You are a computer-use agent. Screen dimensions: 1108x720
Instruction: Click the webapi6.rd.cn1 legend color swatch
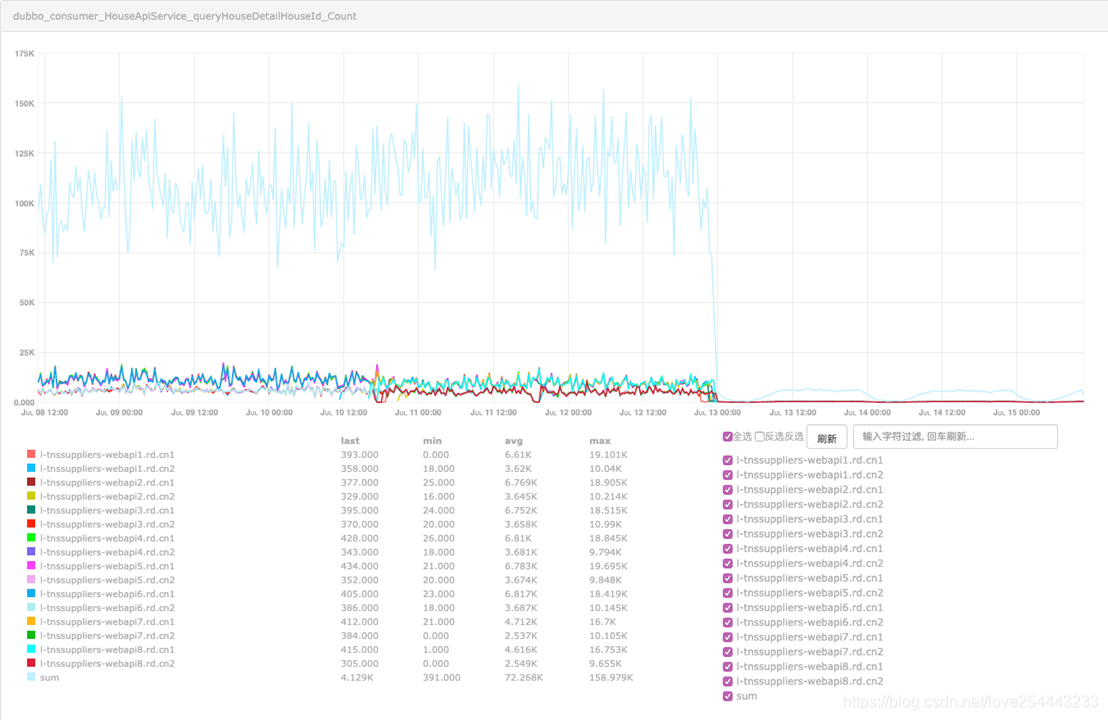click(31, 594)
